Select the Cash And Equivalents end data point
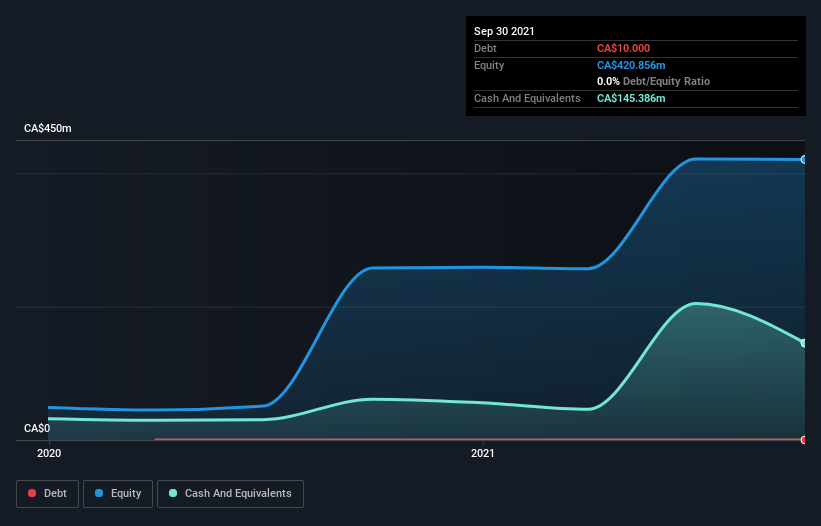 point(804,343)
